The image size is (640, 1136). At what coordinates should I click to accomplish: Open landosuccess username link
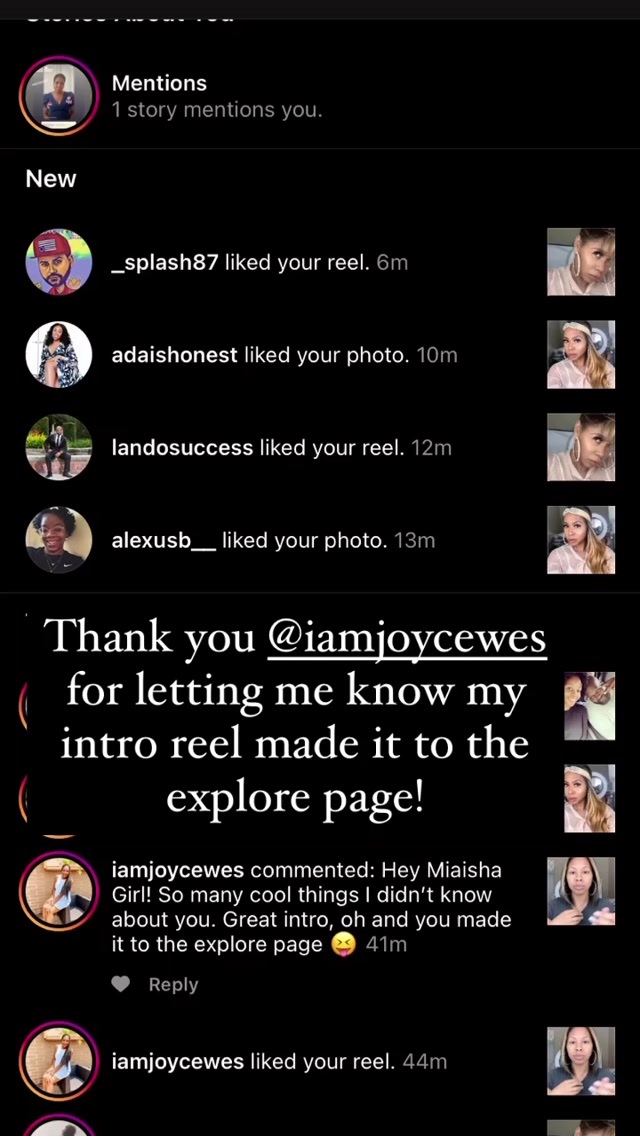coord(182,448)
